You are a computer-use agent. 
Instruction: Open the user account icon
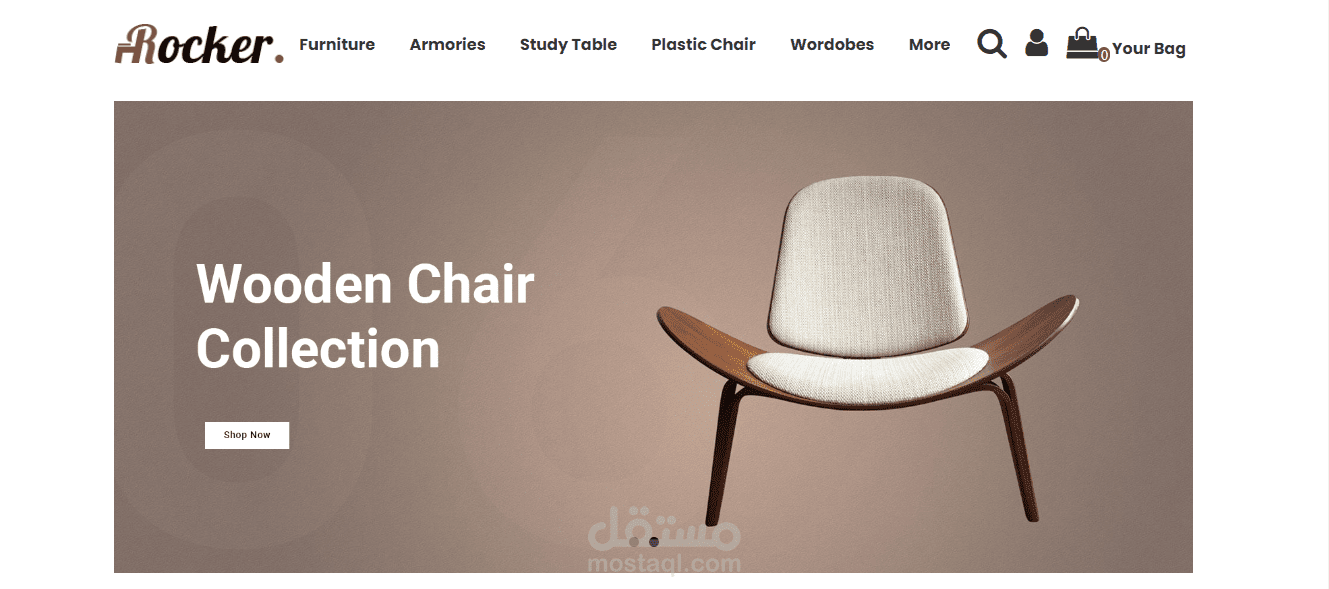(1037, 43)
